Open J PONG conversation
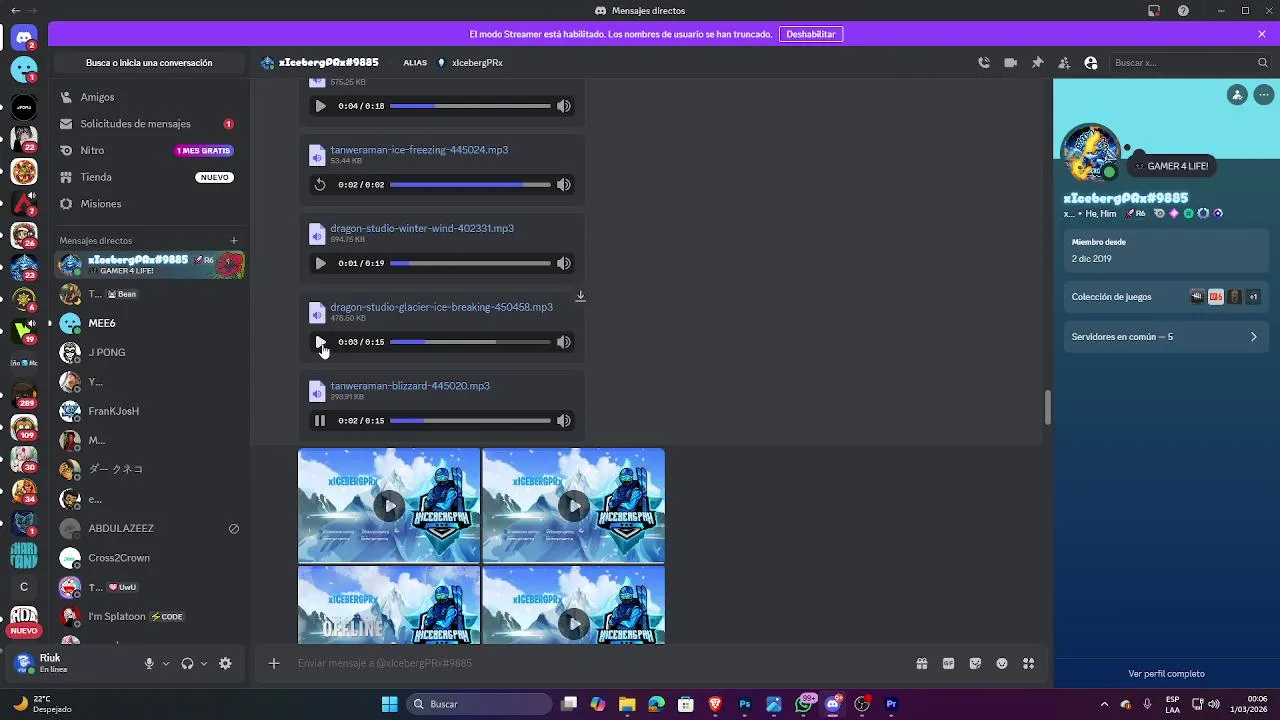Viewport: 1280px width, 720px height. pyautogui.click(x=150, y=352)
